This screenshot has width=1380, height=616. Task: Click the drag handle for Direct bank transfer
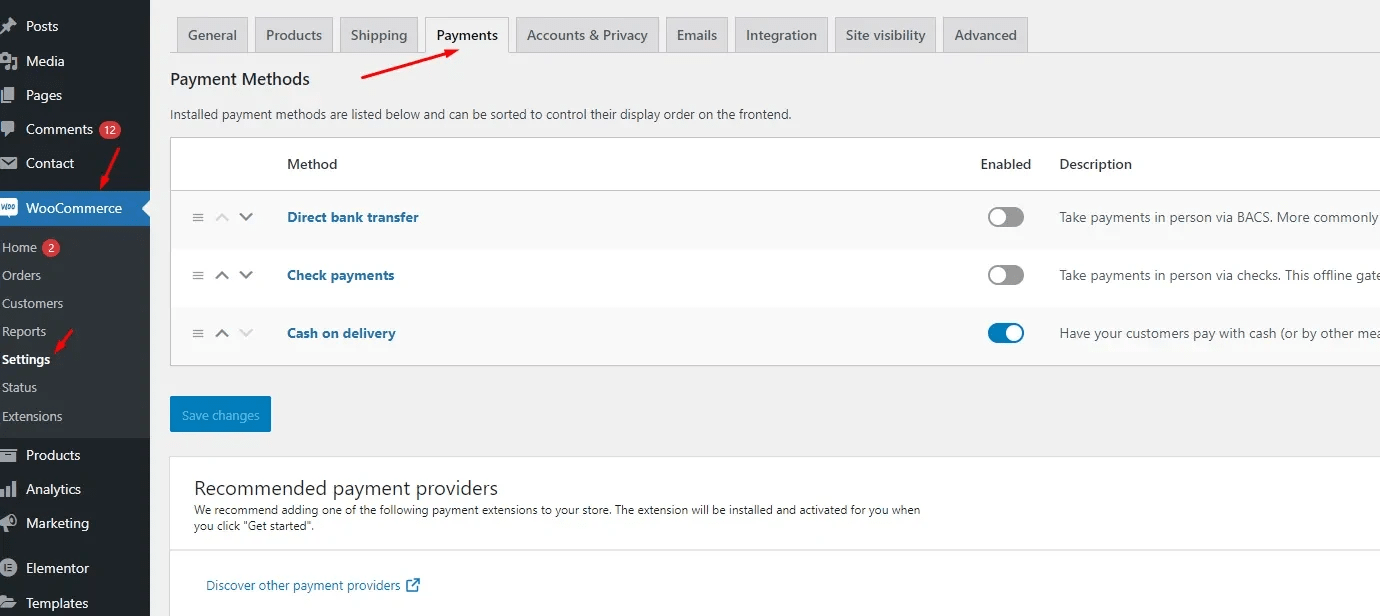point(198,217)
